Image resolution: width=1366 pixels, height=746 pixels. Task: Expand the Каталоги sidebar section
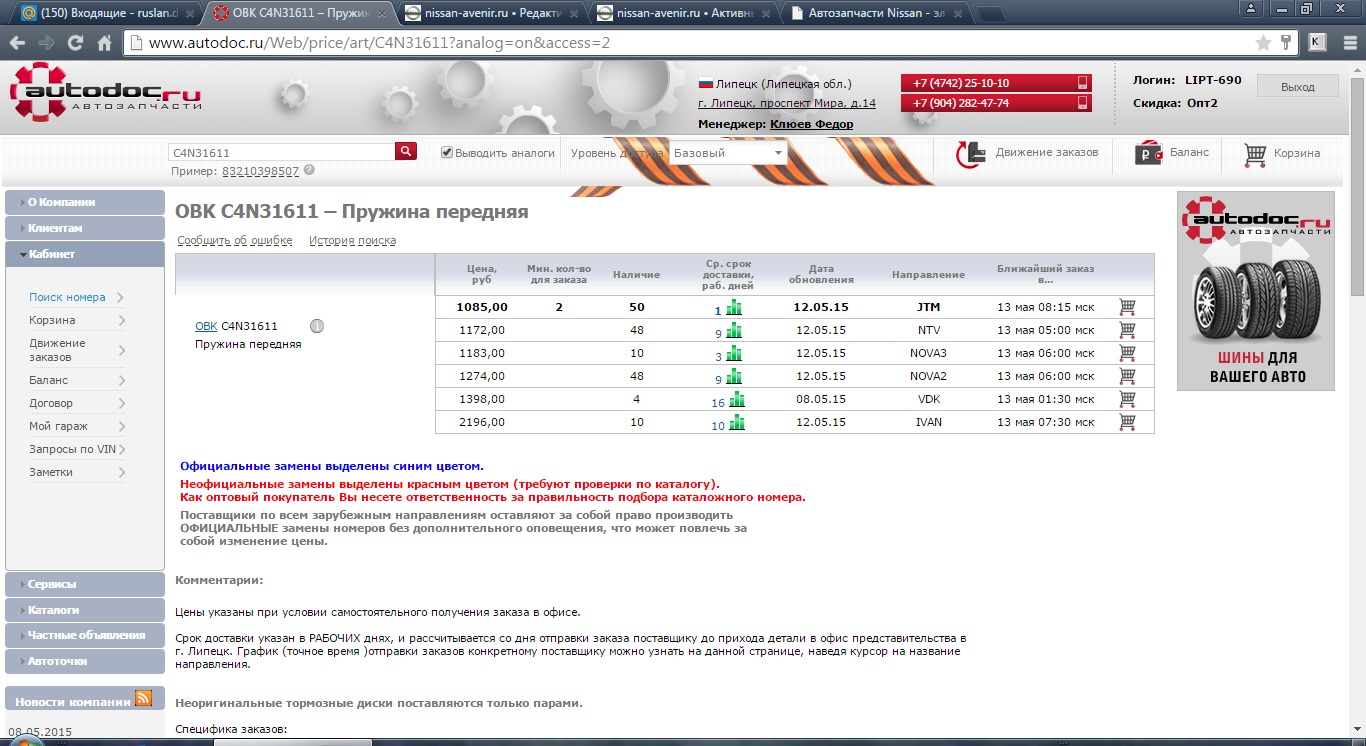tap(85, 610)
